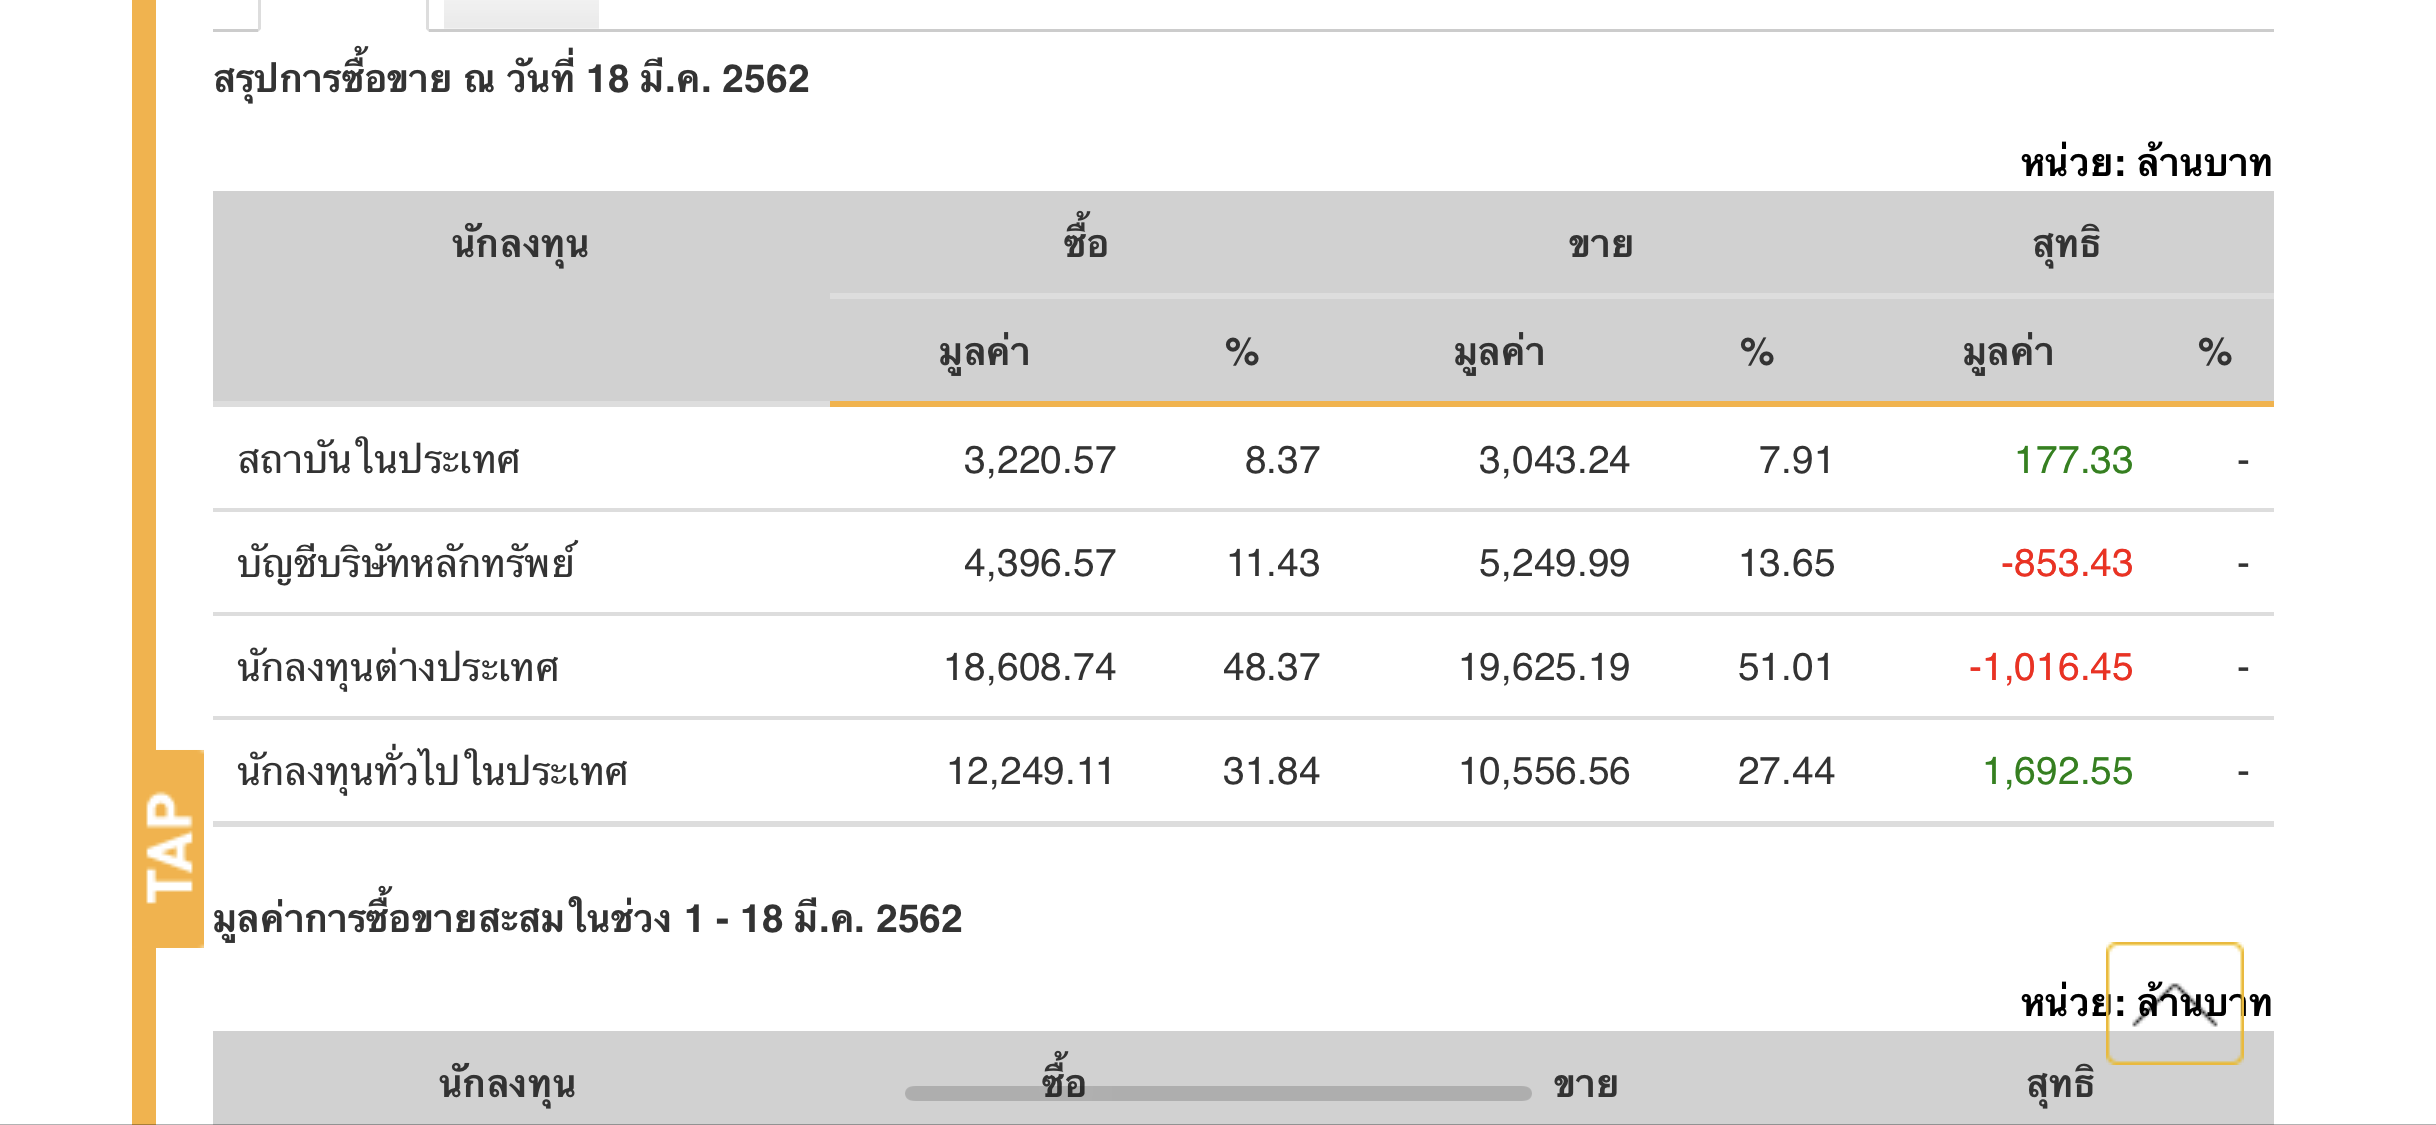Click the heading สรุปการซื้อขาย ณ วันที่ 18 มี.ค. 2562

[x=511, y=79]
